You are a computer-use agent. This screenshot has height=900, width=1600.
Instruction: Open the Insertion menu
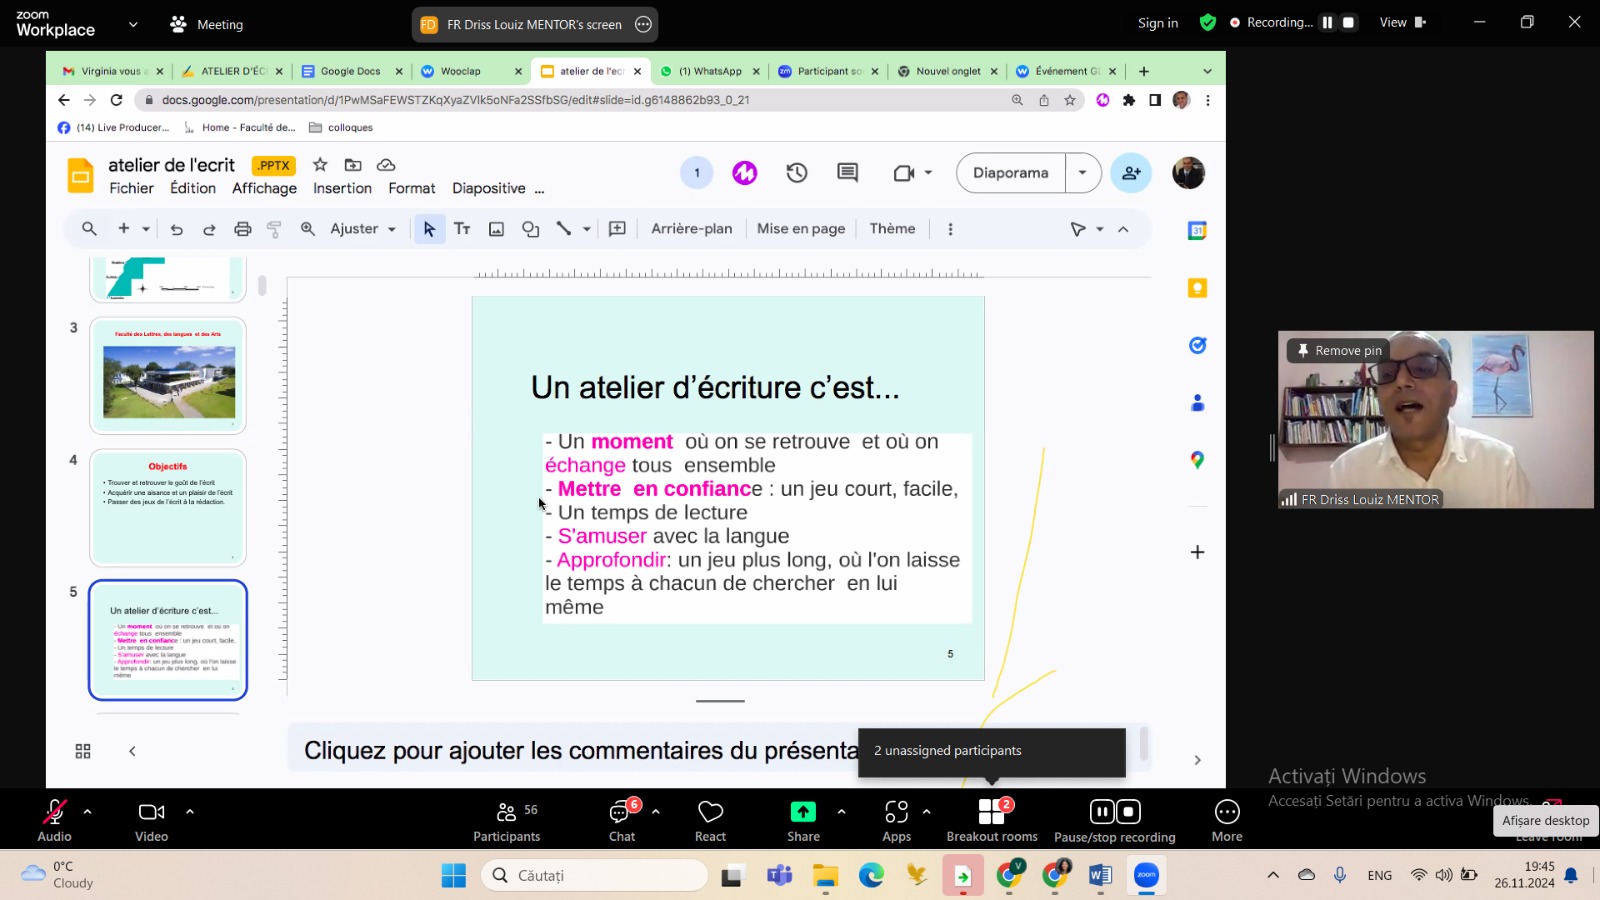tap(342, 189)
